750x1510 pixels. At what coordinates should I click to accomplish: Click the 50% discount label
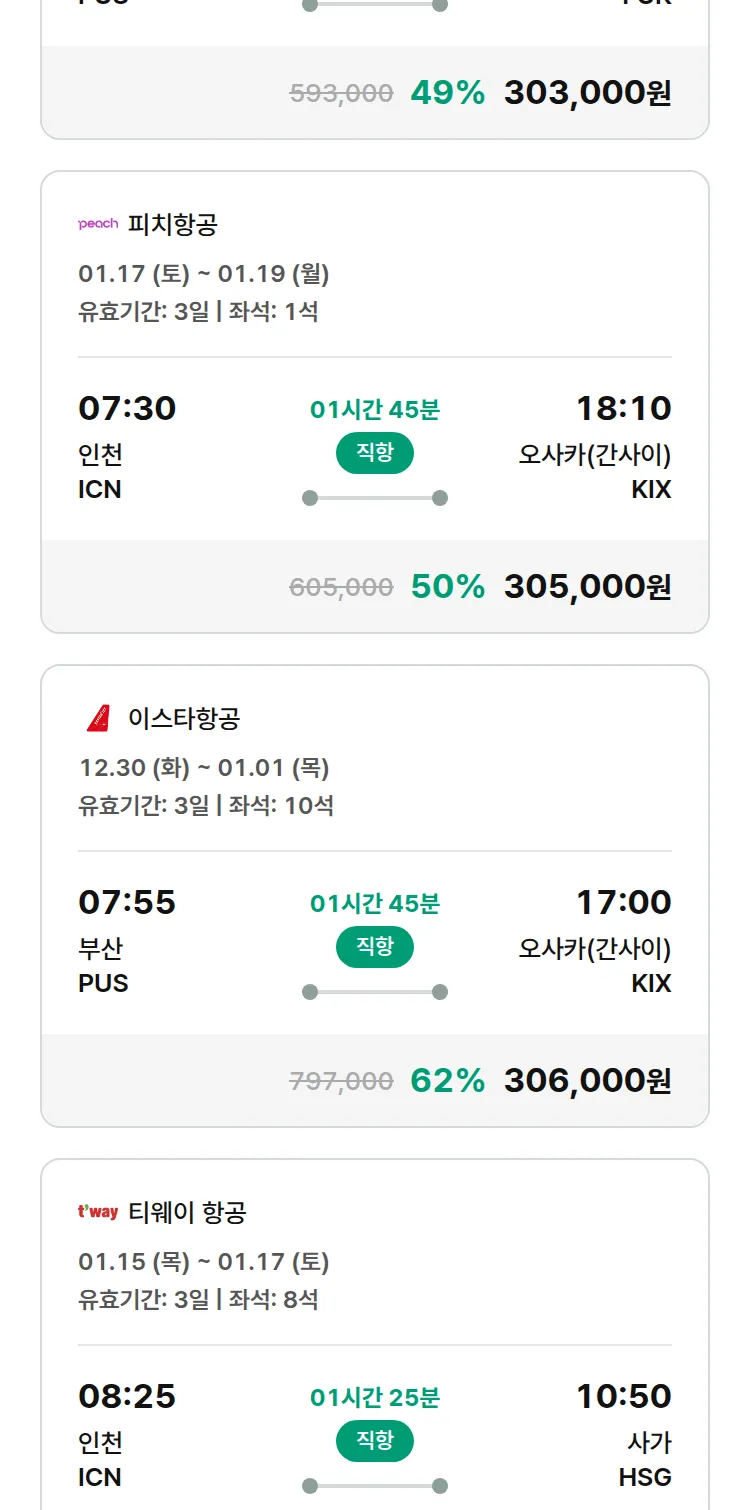tap(447, 587)
